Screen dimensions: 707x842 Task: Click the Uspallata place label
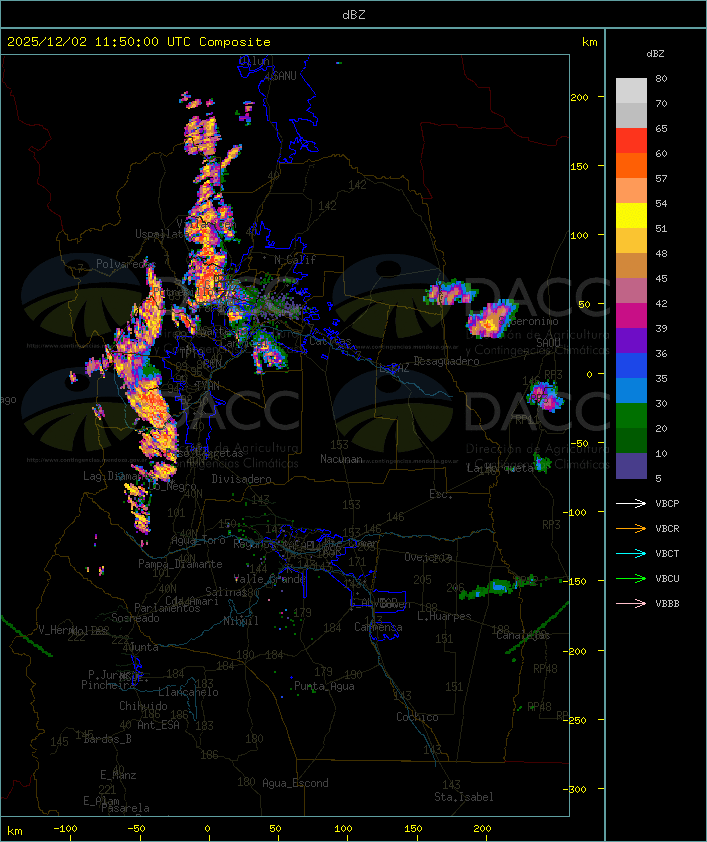tap(161, 234)
